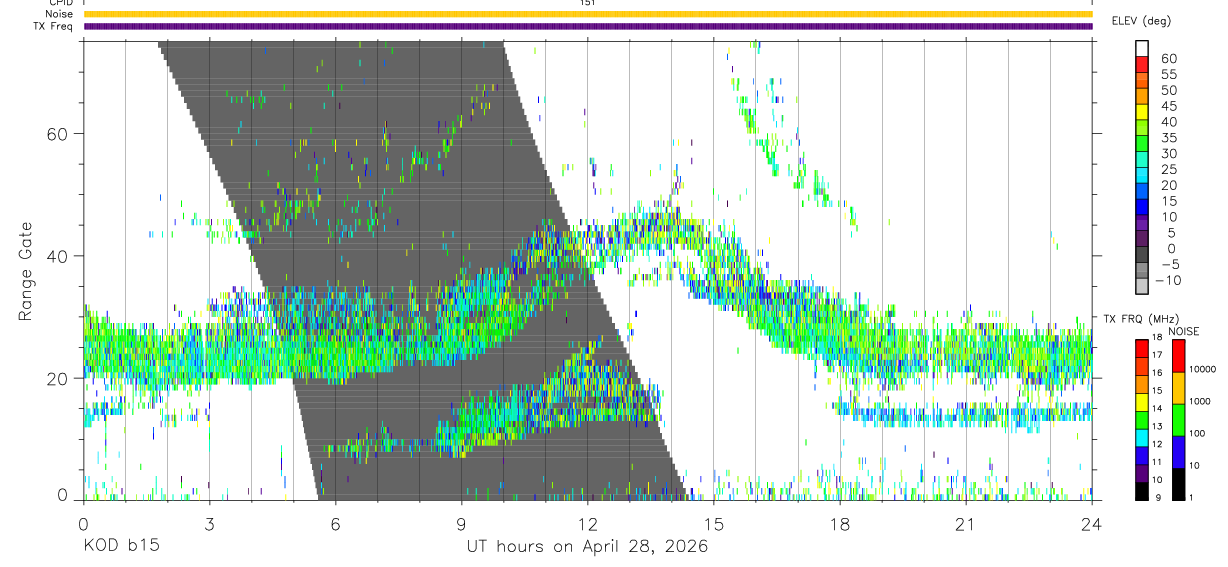Click x-axis tick label '12'
This screenshot has width=1228, height=567.
click(x=587, y=524)
